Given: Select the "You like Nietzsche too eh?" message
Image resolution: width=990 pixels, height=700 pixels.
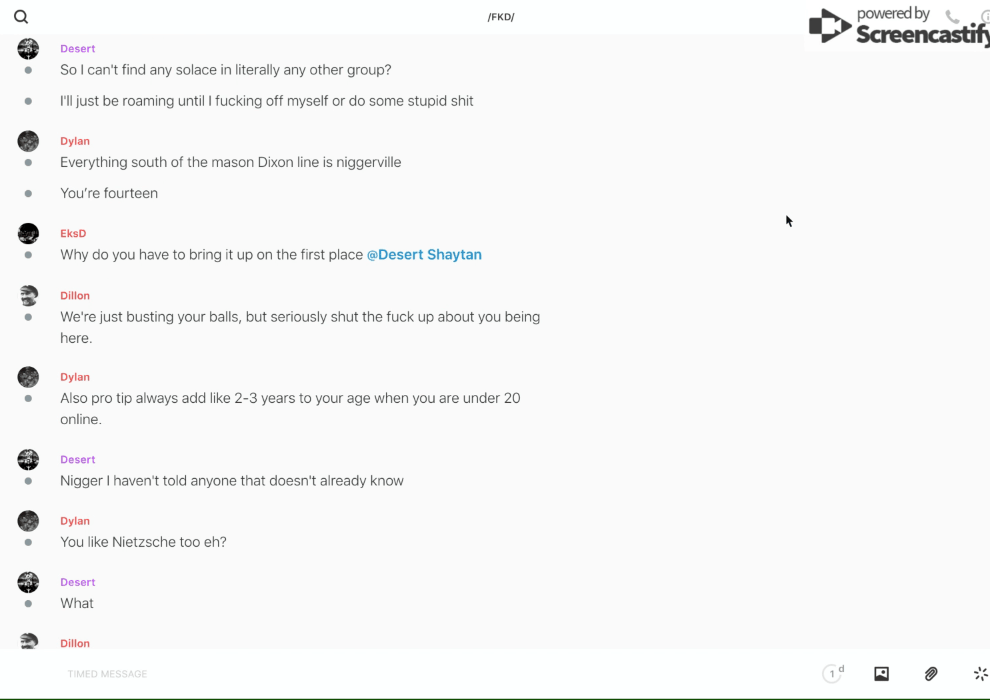Looking at the screenshot, I should pyautogui.click(x=143, y=542).
